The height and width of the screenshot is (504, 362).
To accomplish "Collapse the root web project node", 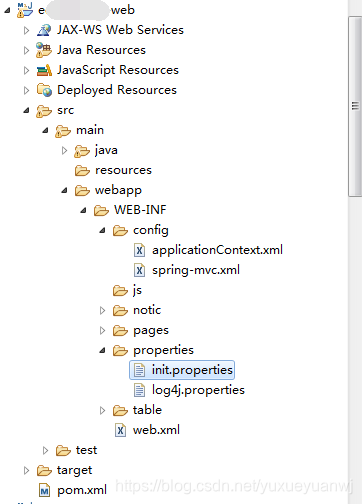I will point(7,10).
